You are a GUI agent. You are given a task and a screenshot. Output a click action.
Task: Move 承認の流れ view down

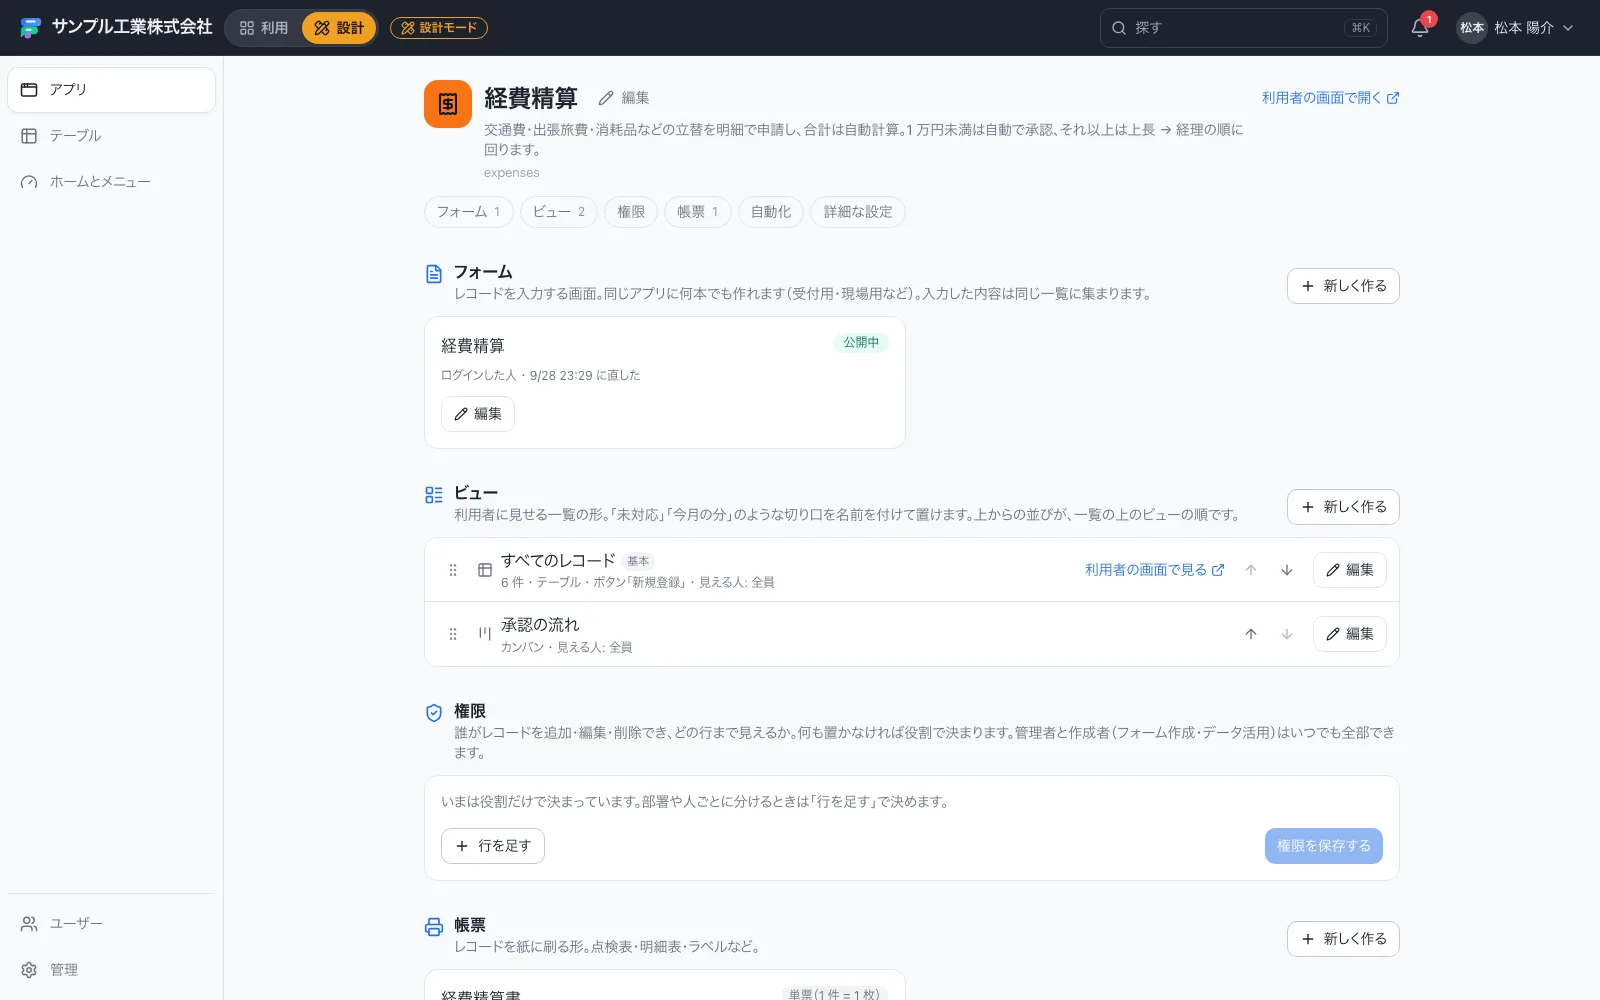click(x=1287, y=634)
